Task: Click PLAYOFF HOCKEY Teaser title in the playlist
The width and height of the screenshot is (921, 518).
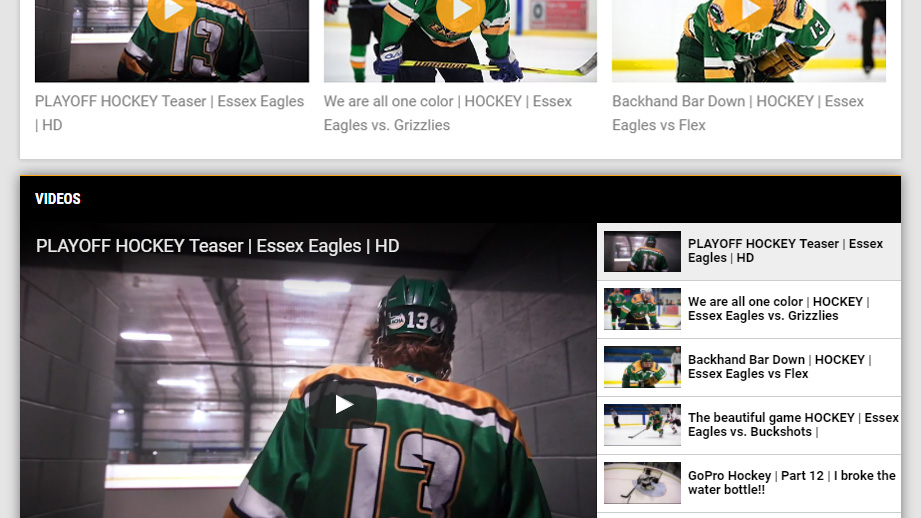Action: tap(785, 251)
